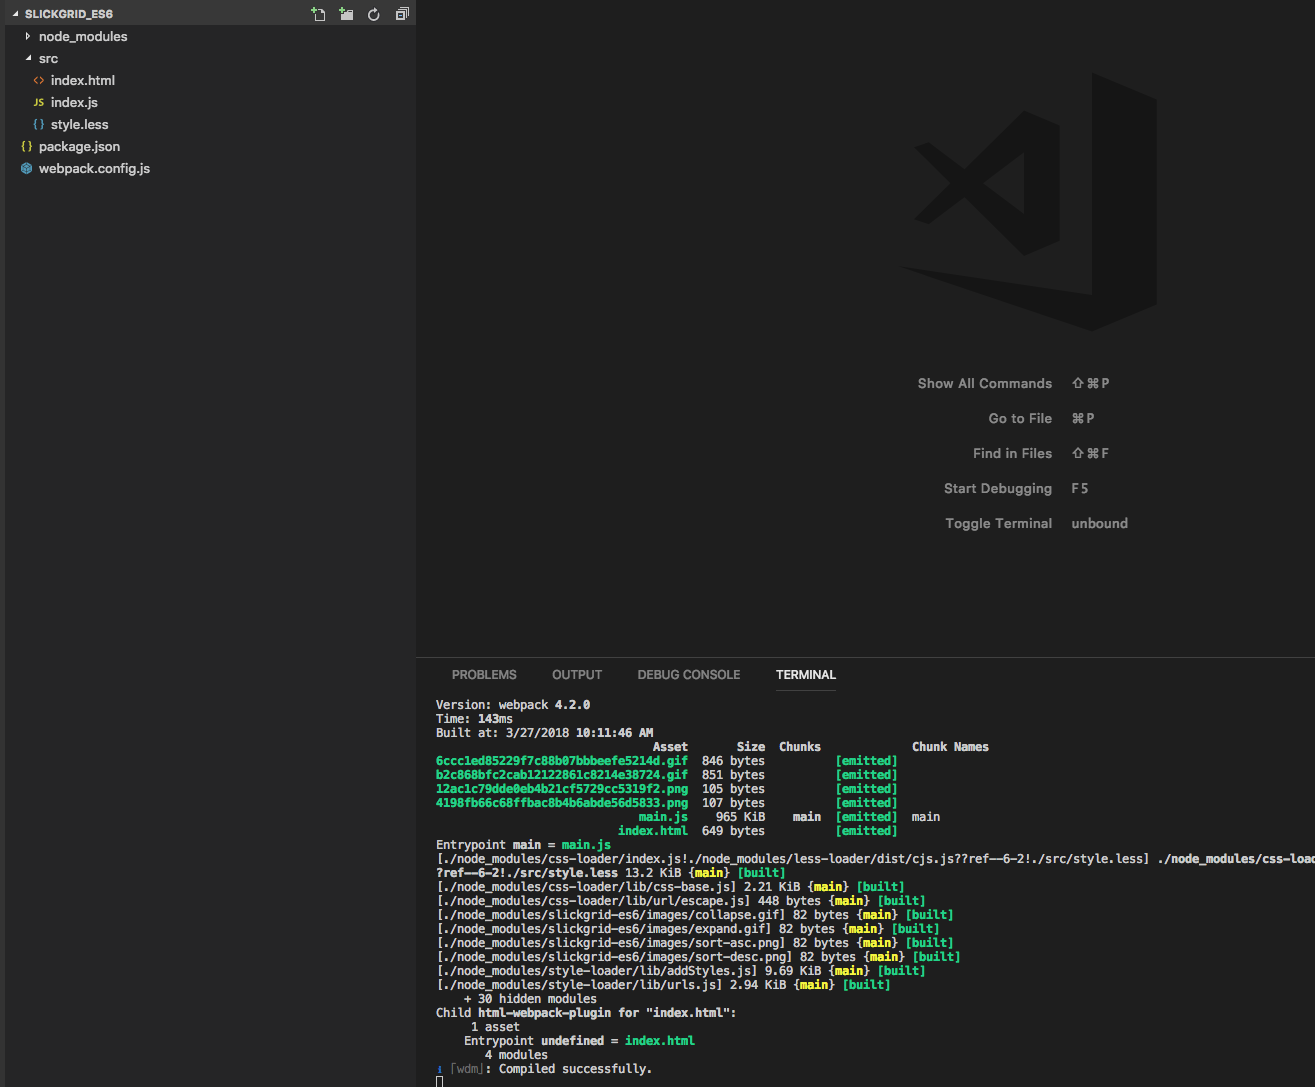Click terminal text 'Version: webpack 4.2.0'
This screenshot has height=1087, width=1315.
[x=513, y=705]
